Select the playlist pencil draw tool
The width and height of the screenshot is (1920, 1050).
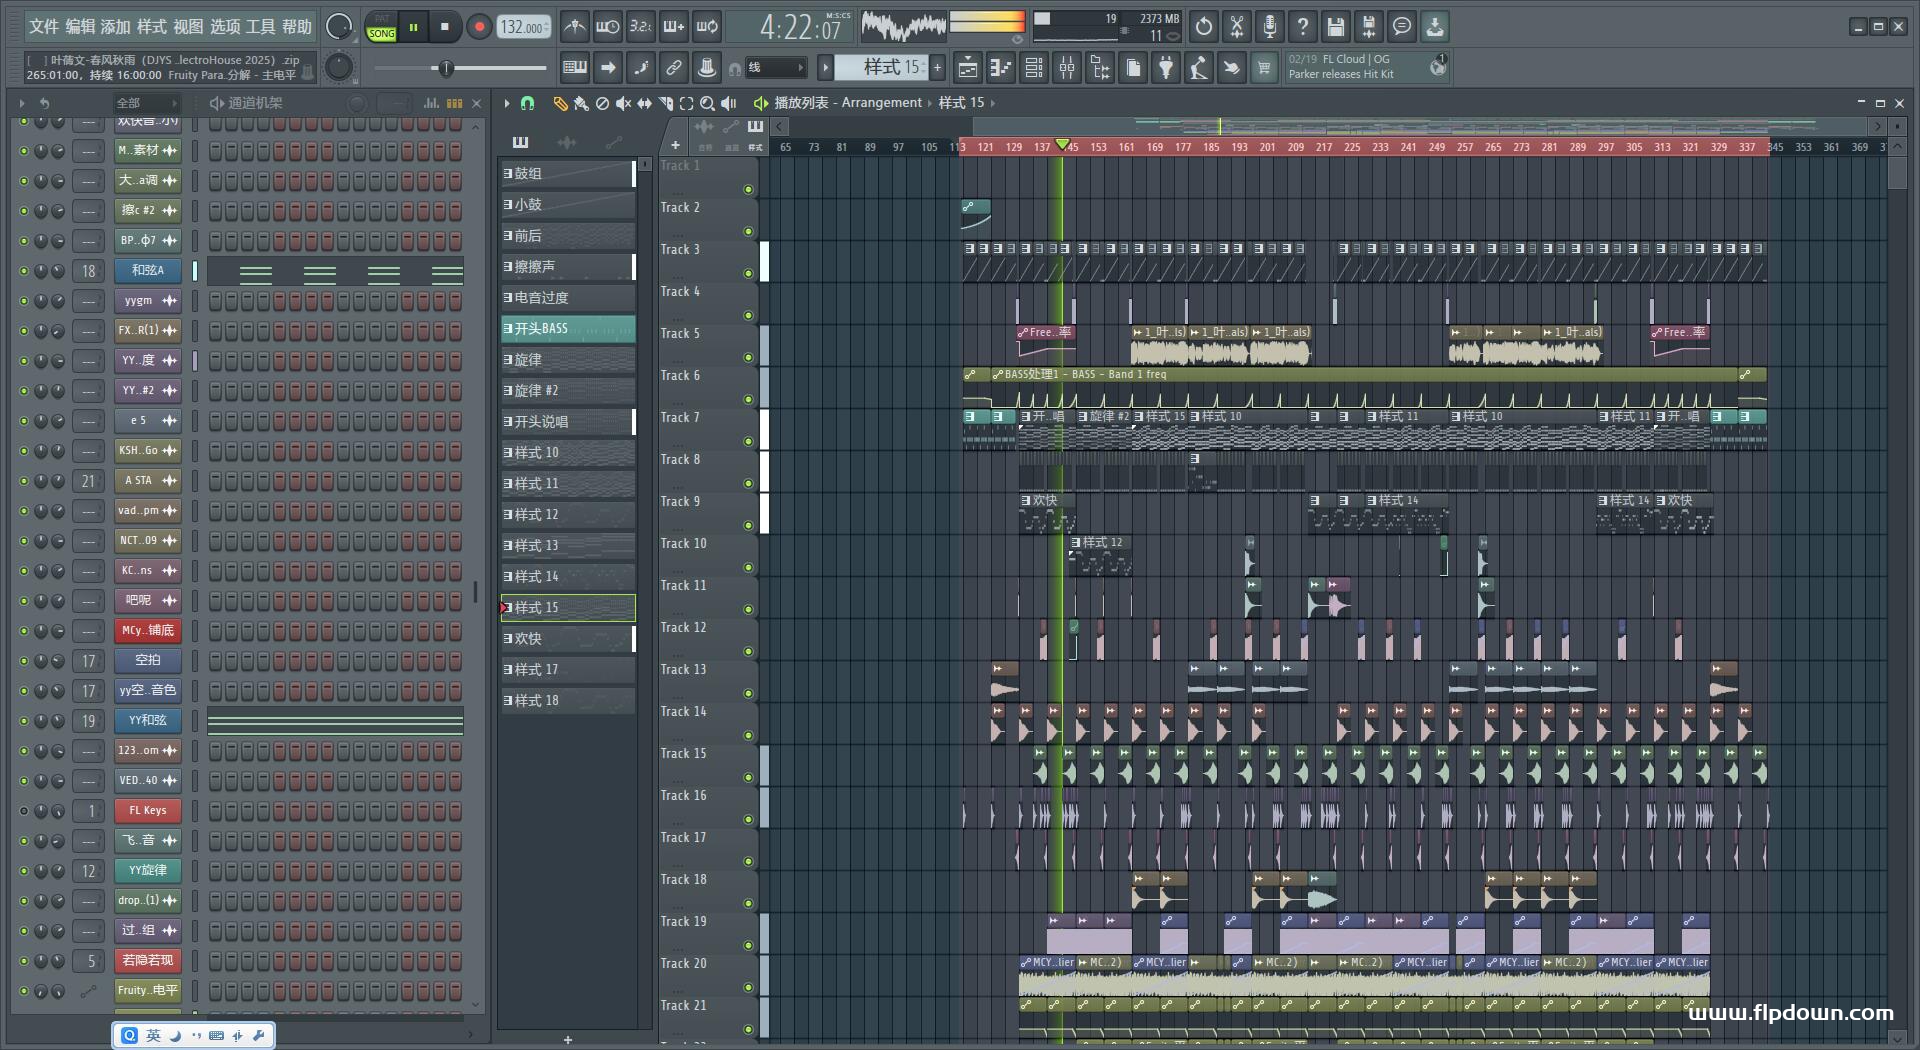(x=559, y=103)
